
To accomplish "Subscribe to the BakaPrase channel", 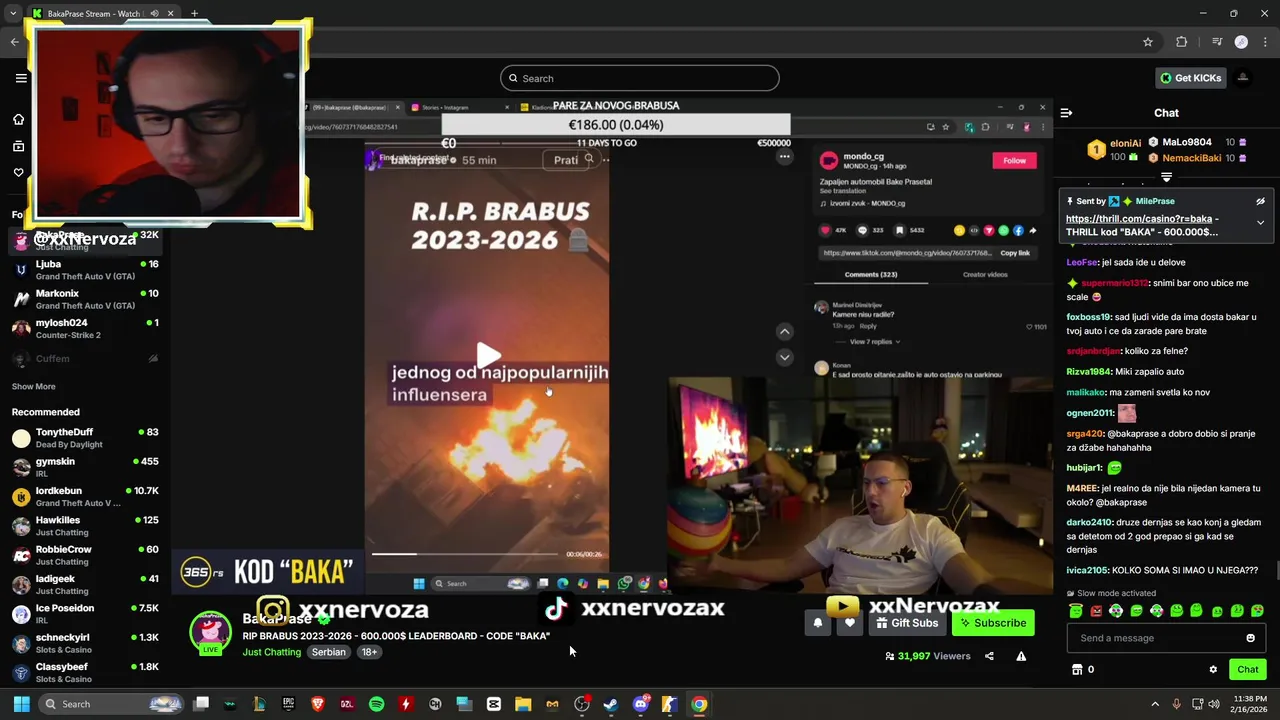I will pyautogui.click(x=993, y=623).
